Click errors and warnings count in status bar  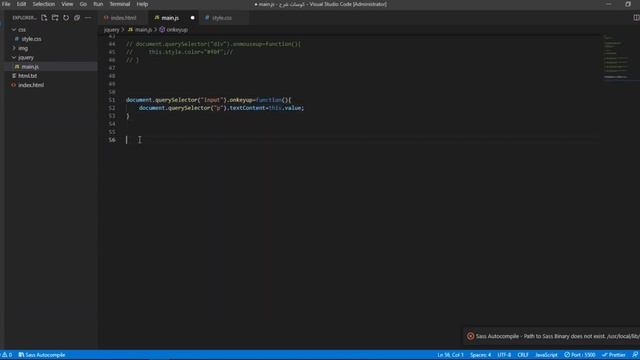pos(7,355)
